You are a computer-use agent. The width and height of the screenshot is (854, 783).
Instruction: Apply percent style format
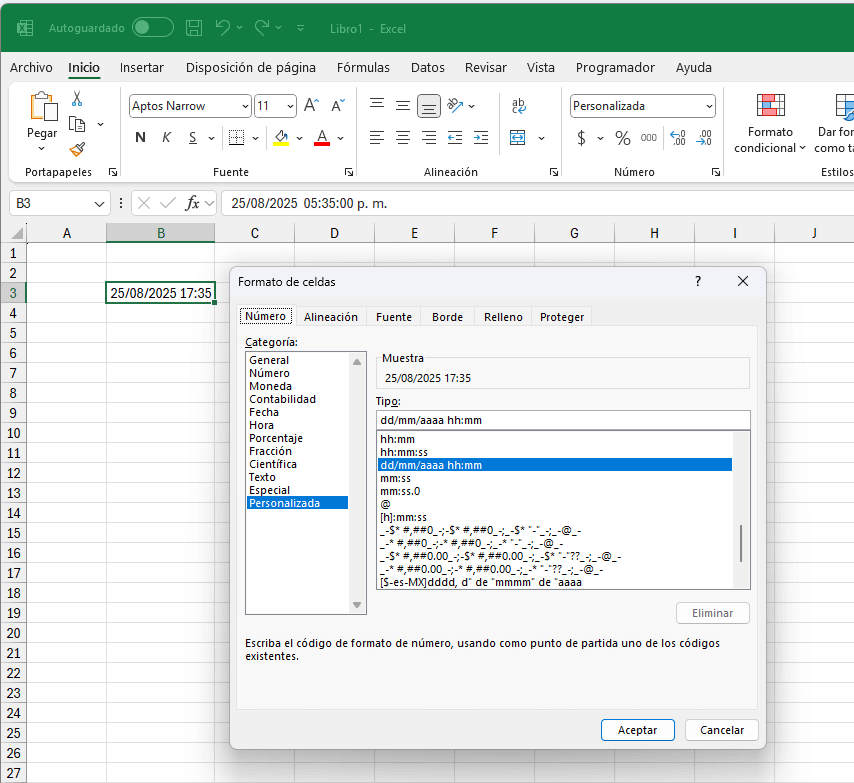(x=623, y=138)
